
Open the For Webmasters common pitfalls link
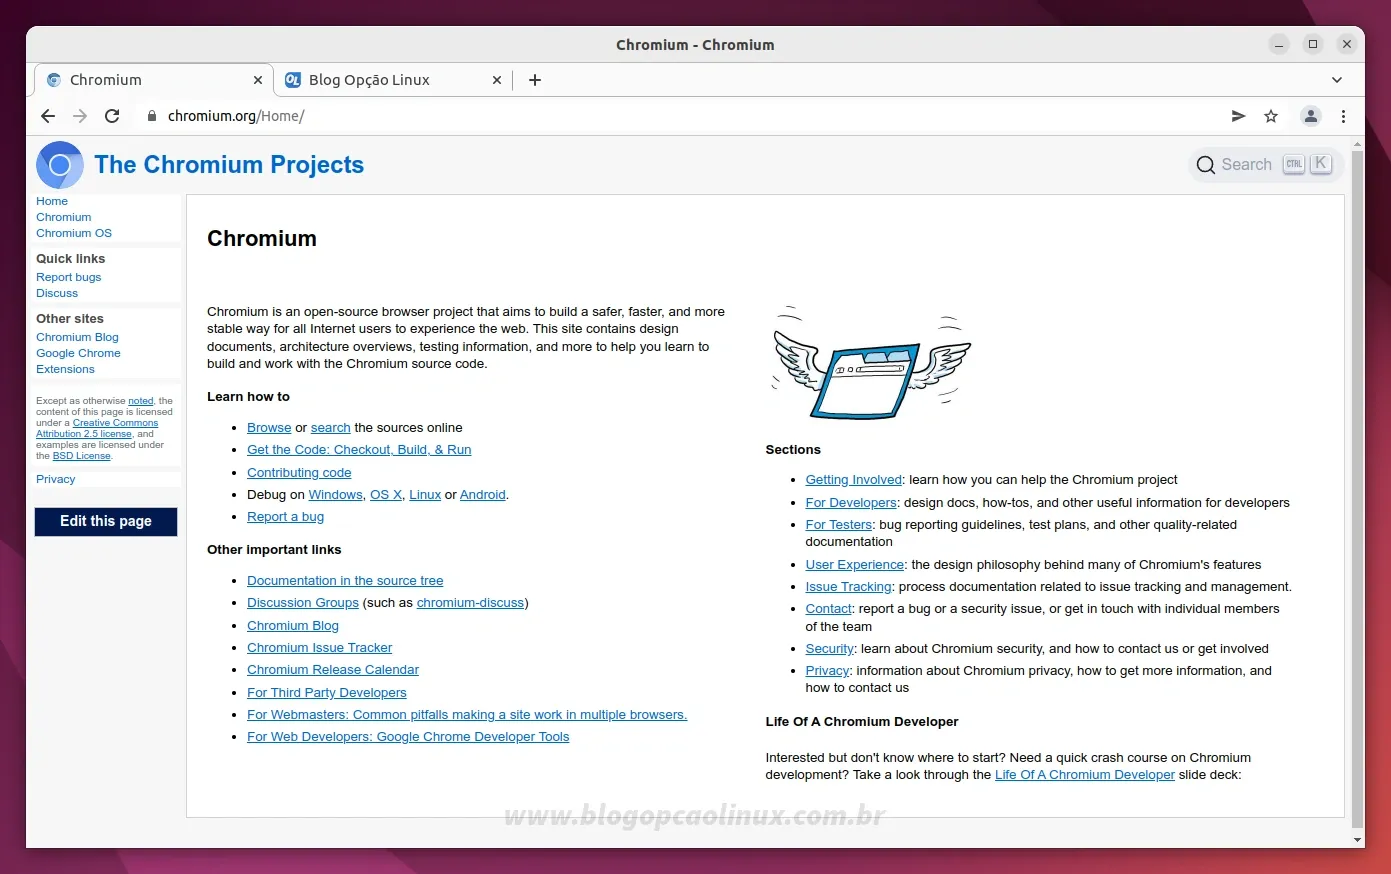coord(467,715)
